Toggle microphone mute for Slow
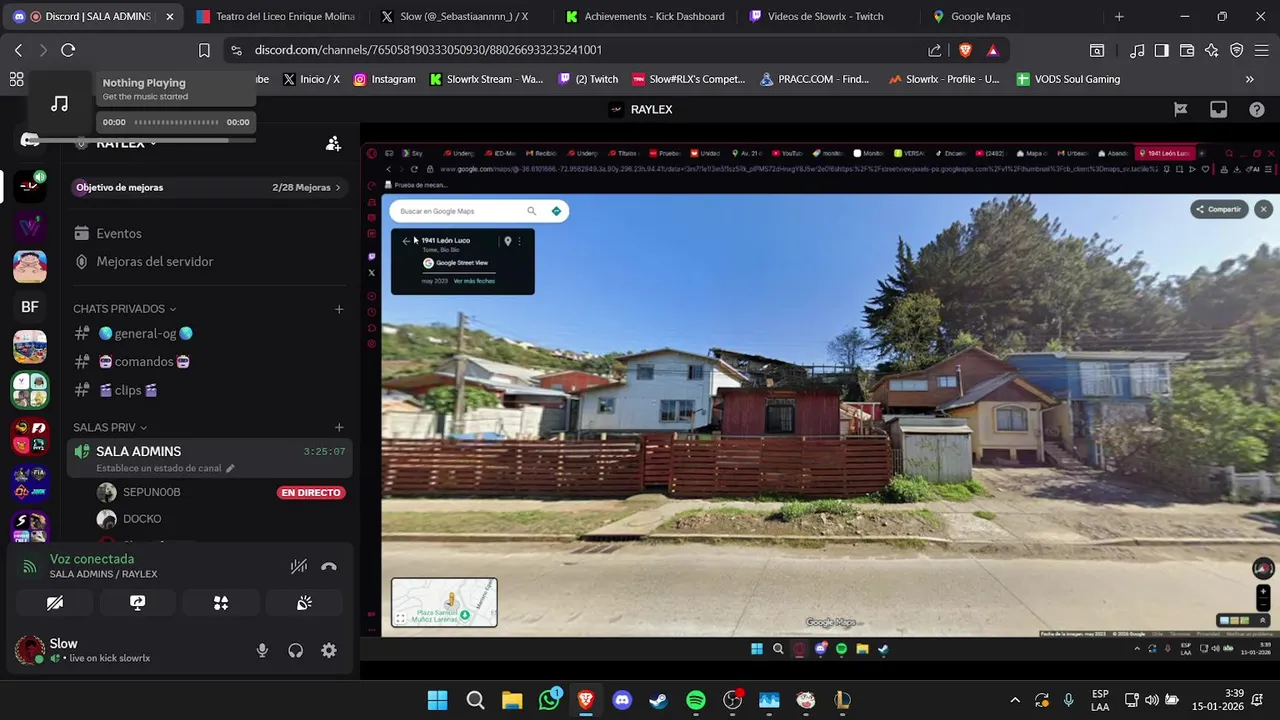The width and height of the screenshot is (1280, 720). [262, 650]
